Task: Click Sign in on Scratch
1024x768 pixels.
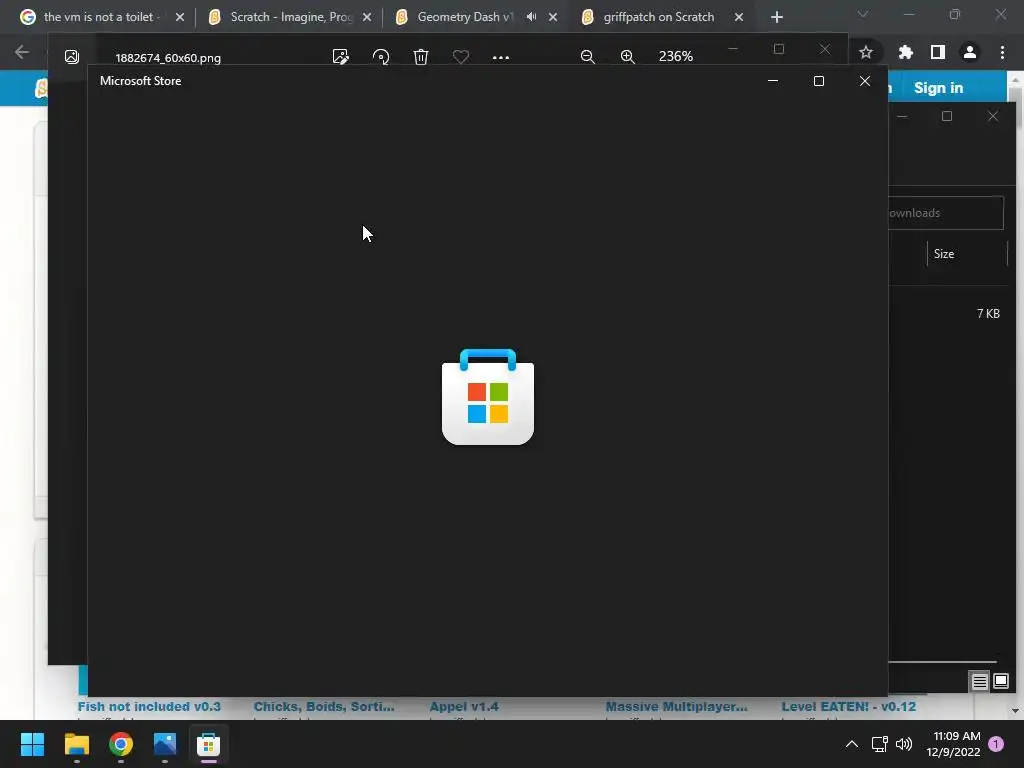Action: (x=938, y=88)
